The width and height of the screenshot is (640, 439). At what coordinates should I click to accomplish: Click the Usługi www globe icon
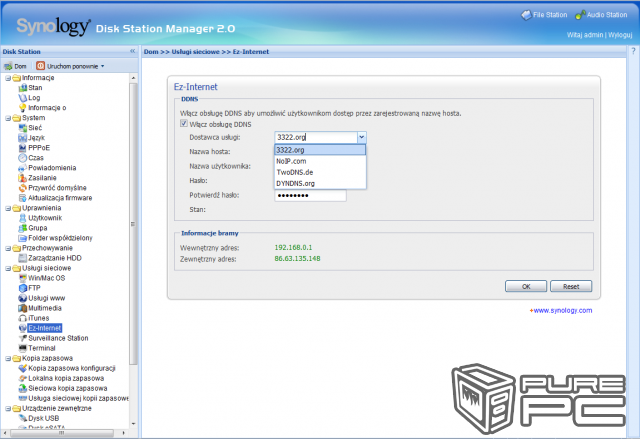23,298
